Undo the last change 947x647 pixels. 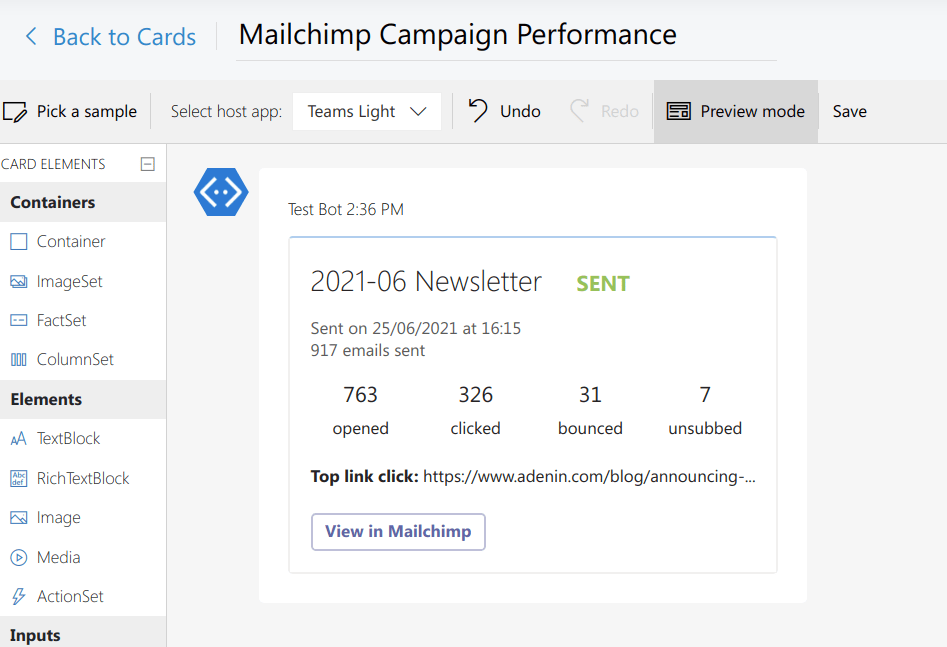[x=520, y=111]
